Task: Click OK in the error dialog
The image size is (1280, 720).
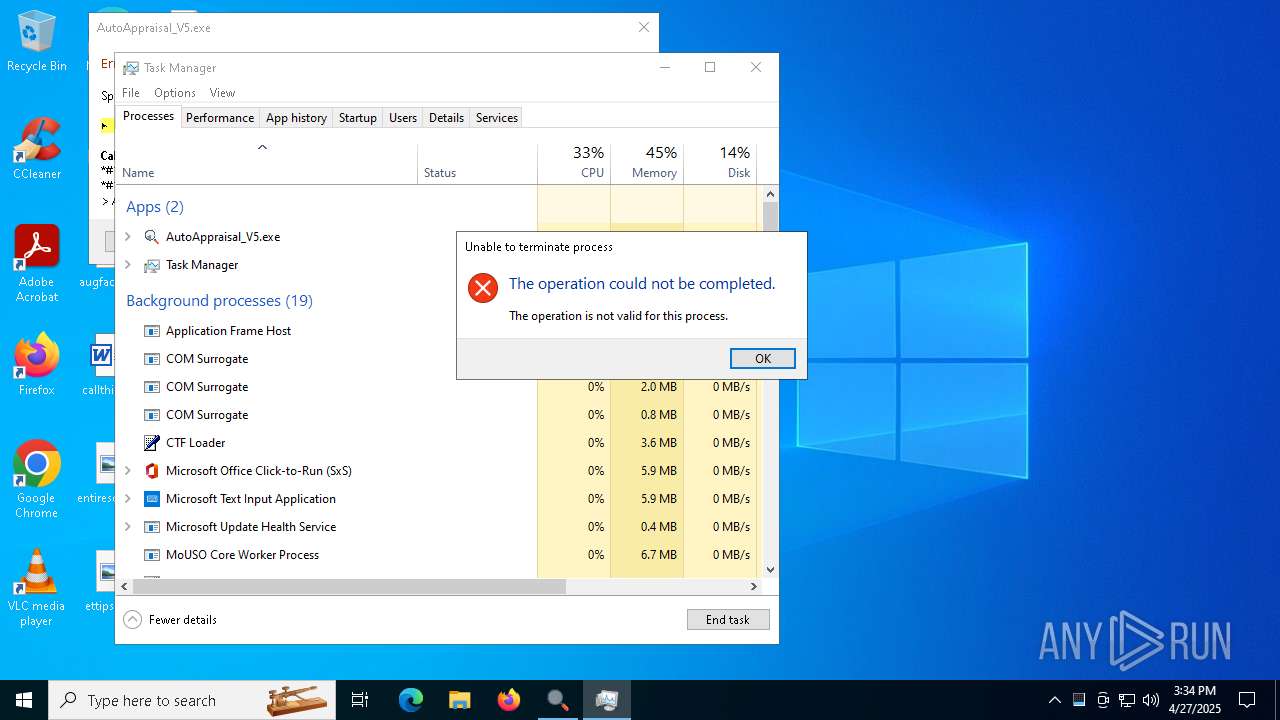Action: point(762,358)
